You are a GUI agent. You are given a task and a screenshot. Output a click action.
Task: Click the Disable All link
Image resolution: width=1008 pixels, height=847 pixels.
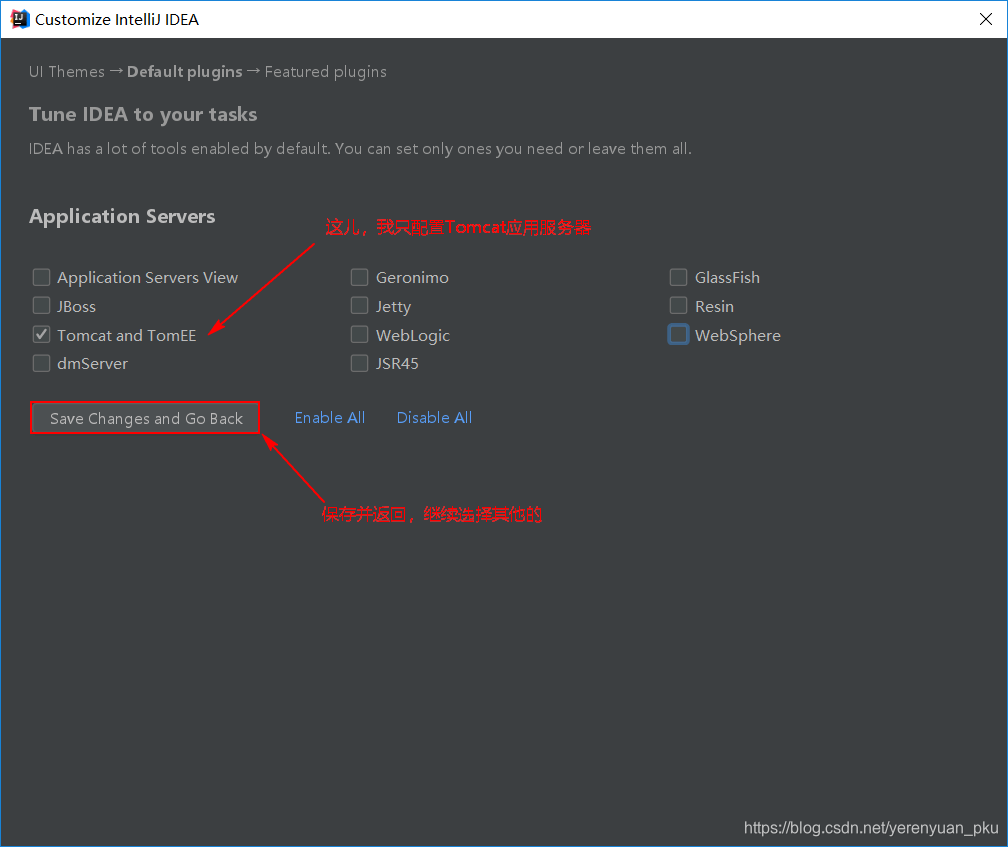pyautogui.click(x=435, y=418)
